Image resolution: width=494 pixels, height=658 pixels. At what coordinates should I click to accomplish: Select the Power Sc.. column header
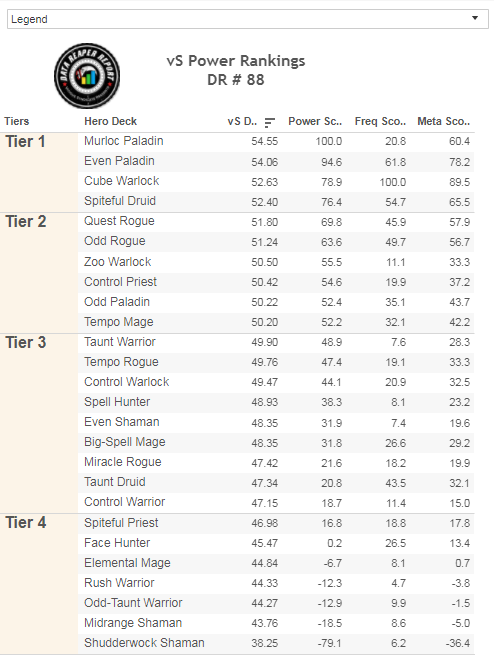coord(315,121)
